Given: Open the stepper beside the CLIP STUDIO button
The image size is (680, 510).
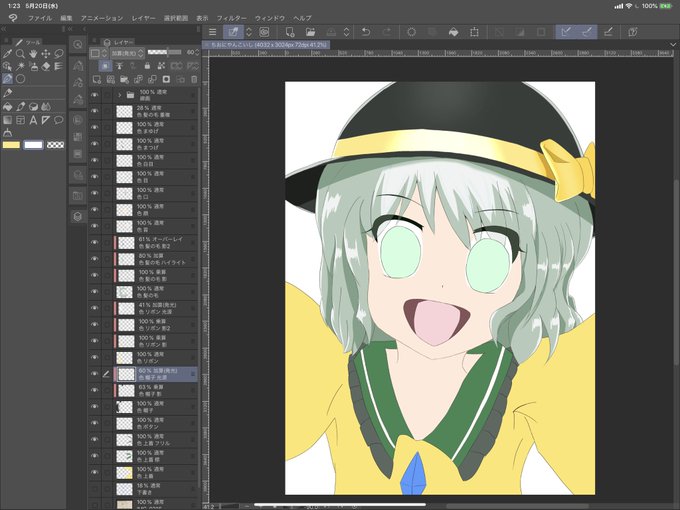Looking at the screenshot, I should (249, 32).
